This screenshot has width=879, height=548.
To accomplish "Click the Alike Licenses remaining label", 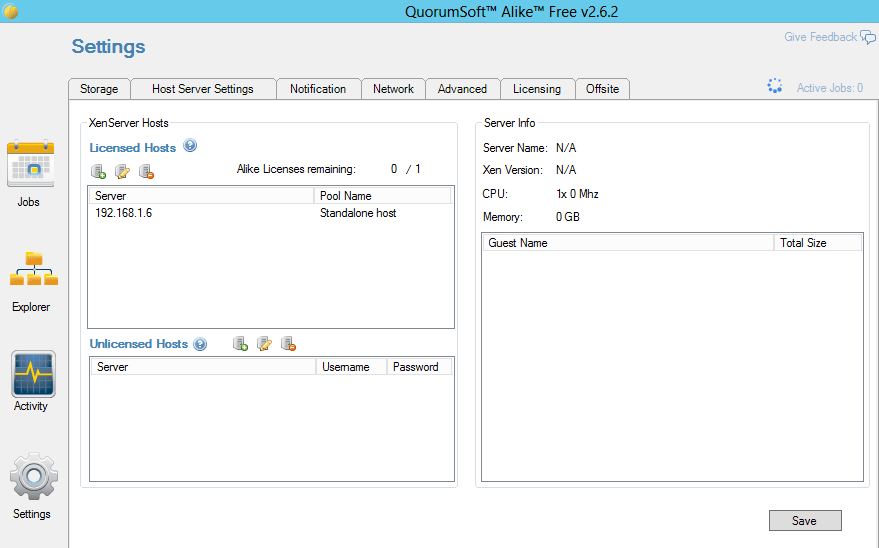I will [296, 169].
